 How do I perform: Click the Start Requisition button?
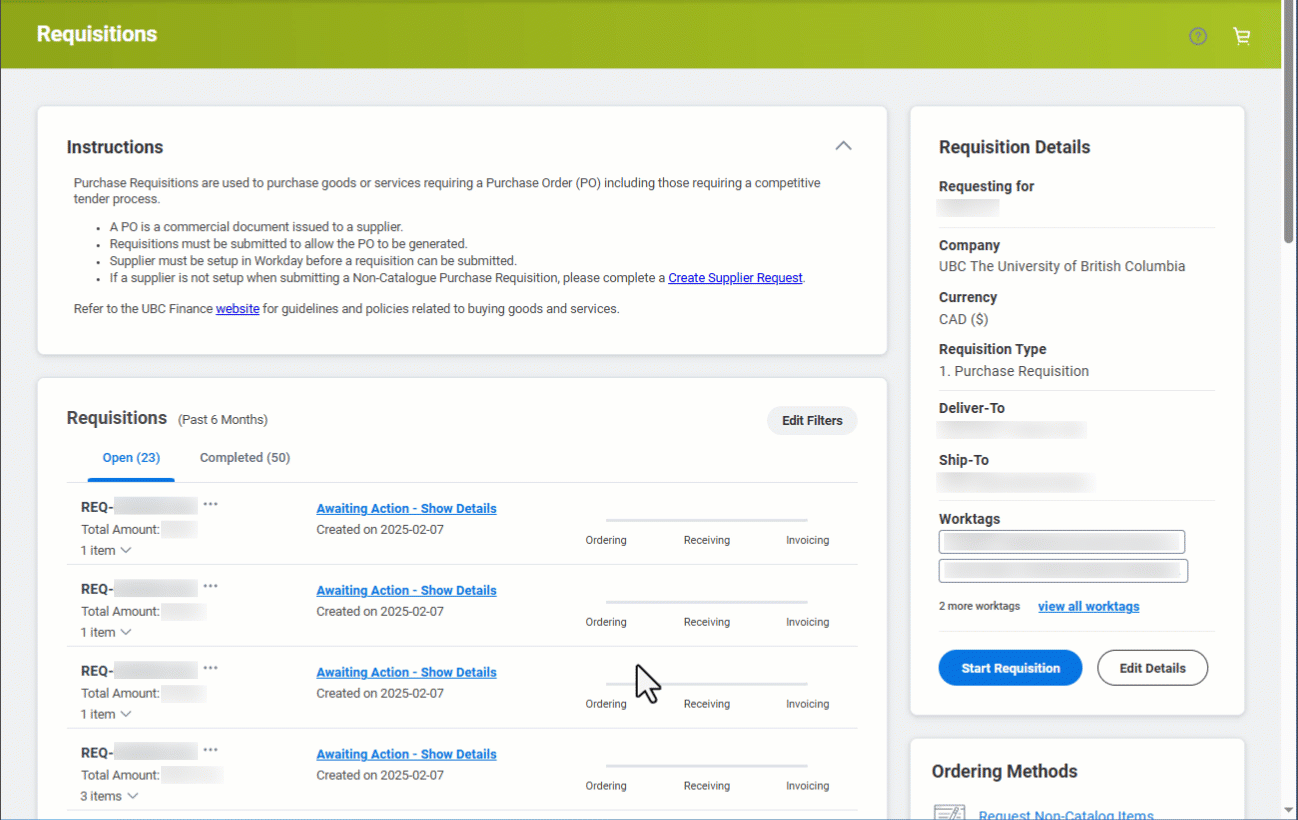click(1010, 668)
